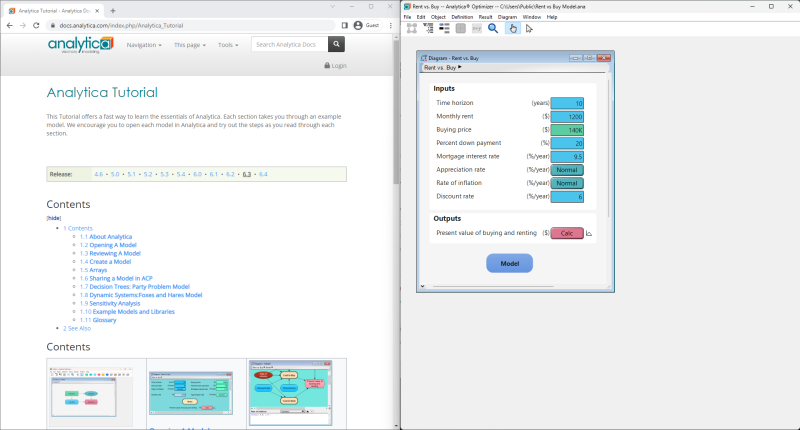Click the Search Analytica Docs field
800x430 pixels.
[289, 44]
